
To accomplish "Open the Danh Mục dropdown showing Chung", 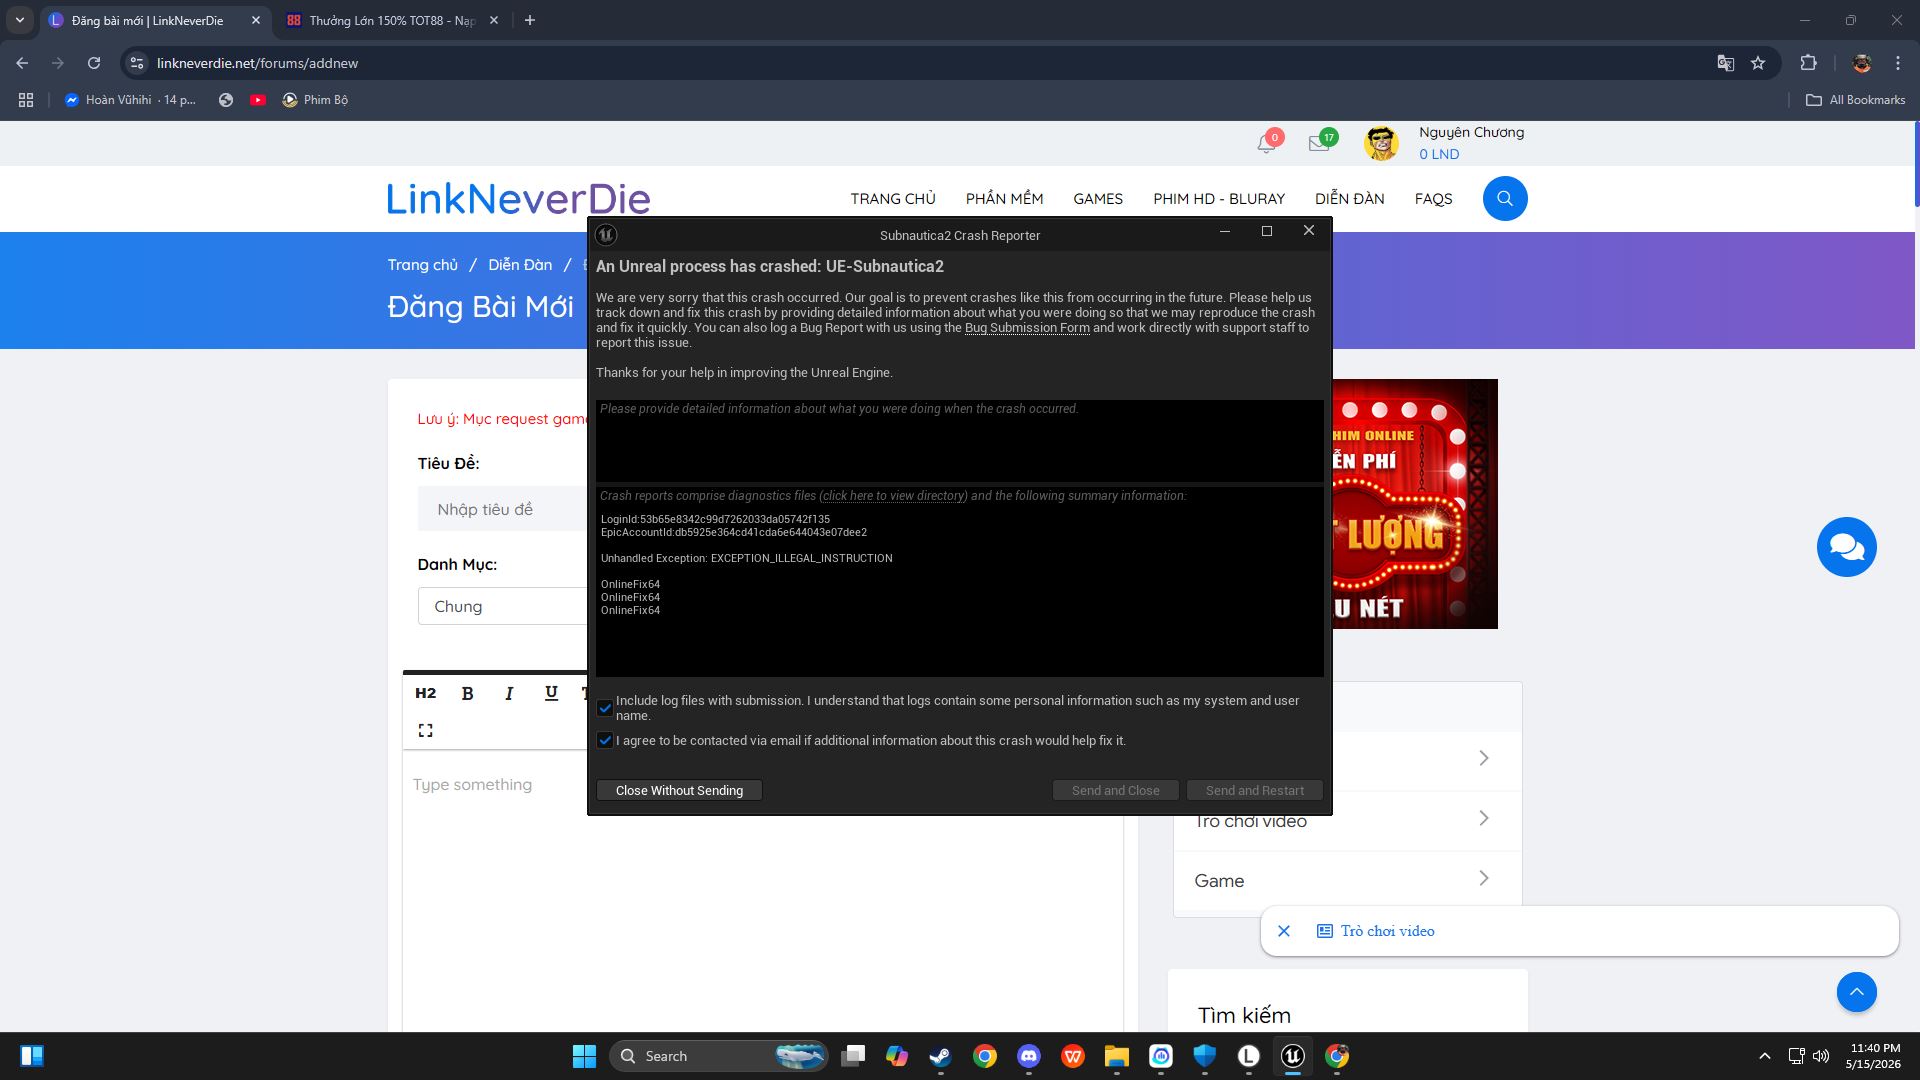I will 502,607.
